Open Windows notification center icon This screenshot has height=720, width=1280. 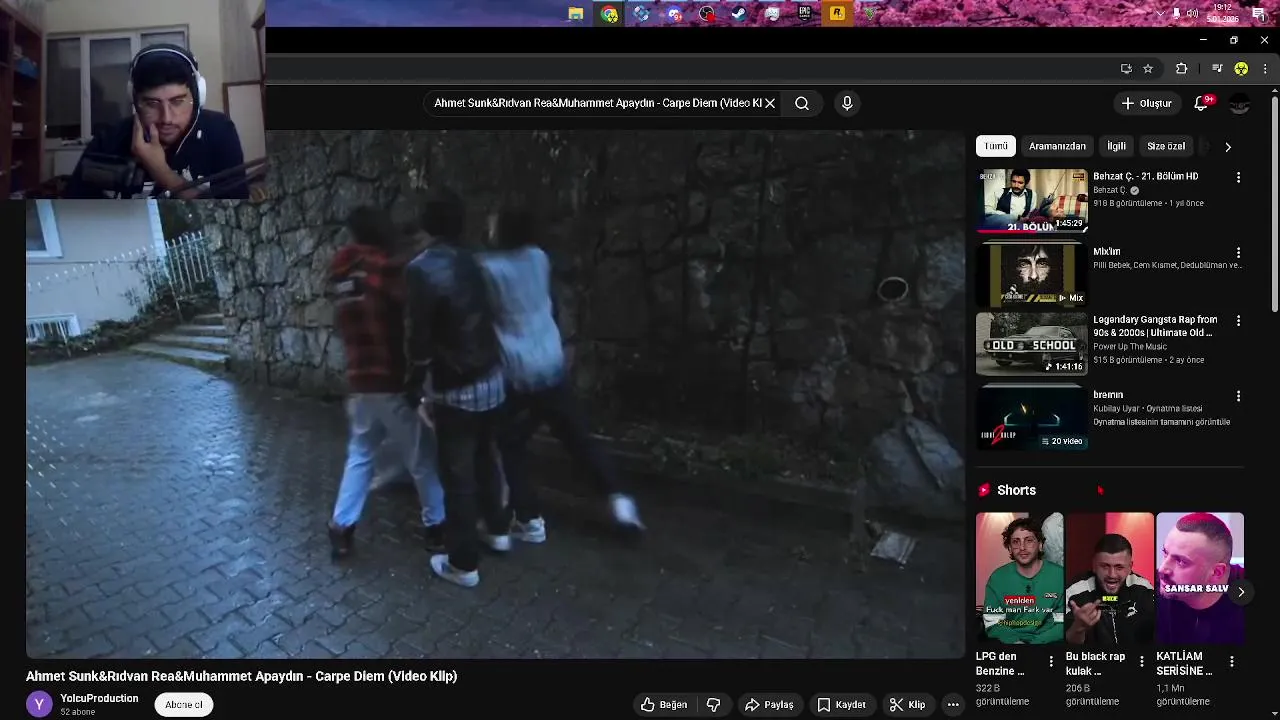coord(1259,13)
